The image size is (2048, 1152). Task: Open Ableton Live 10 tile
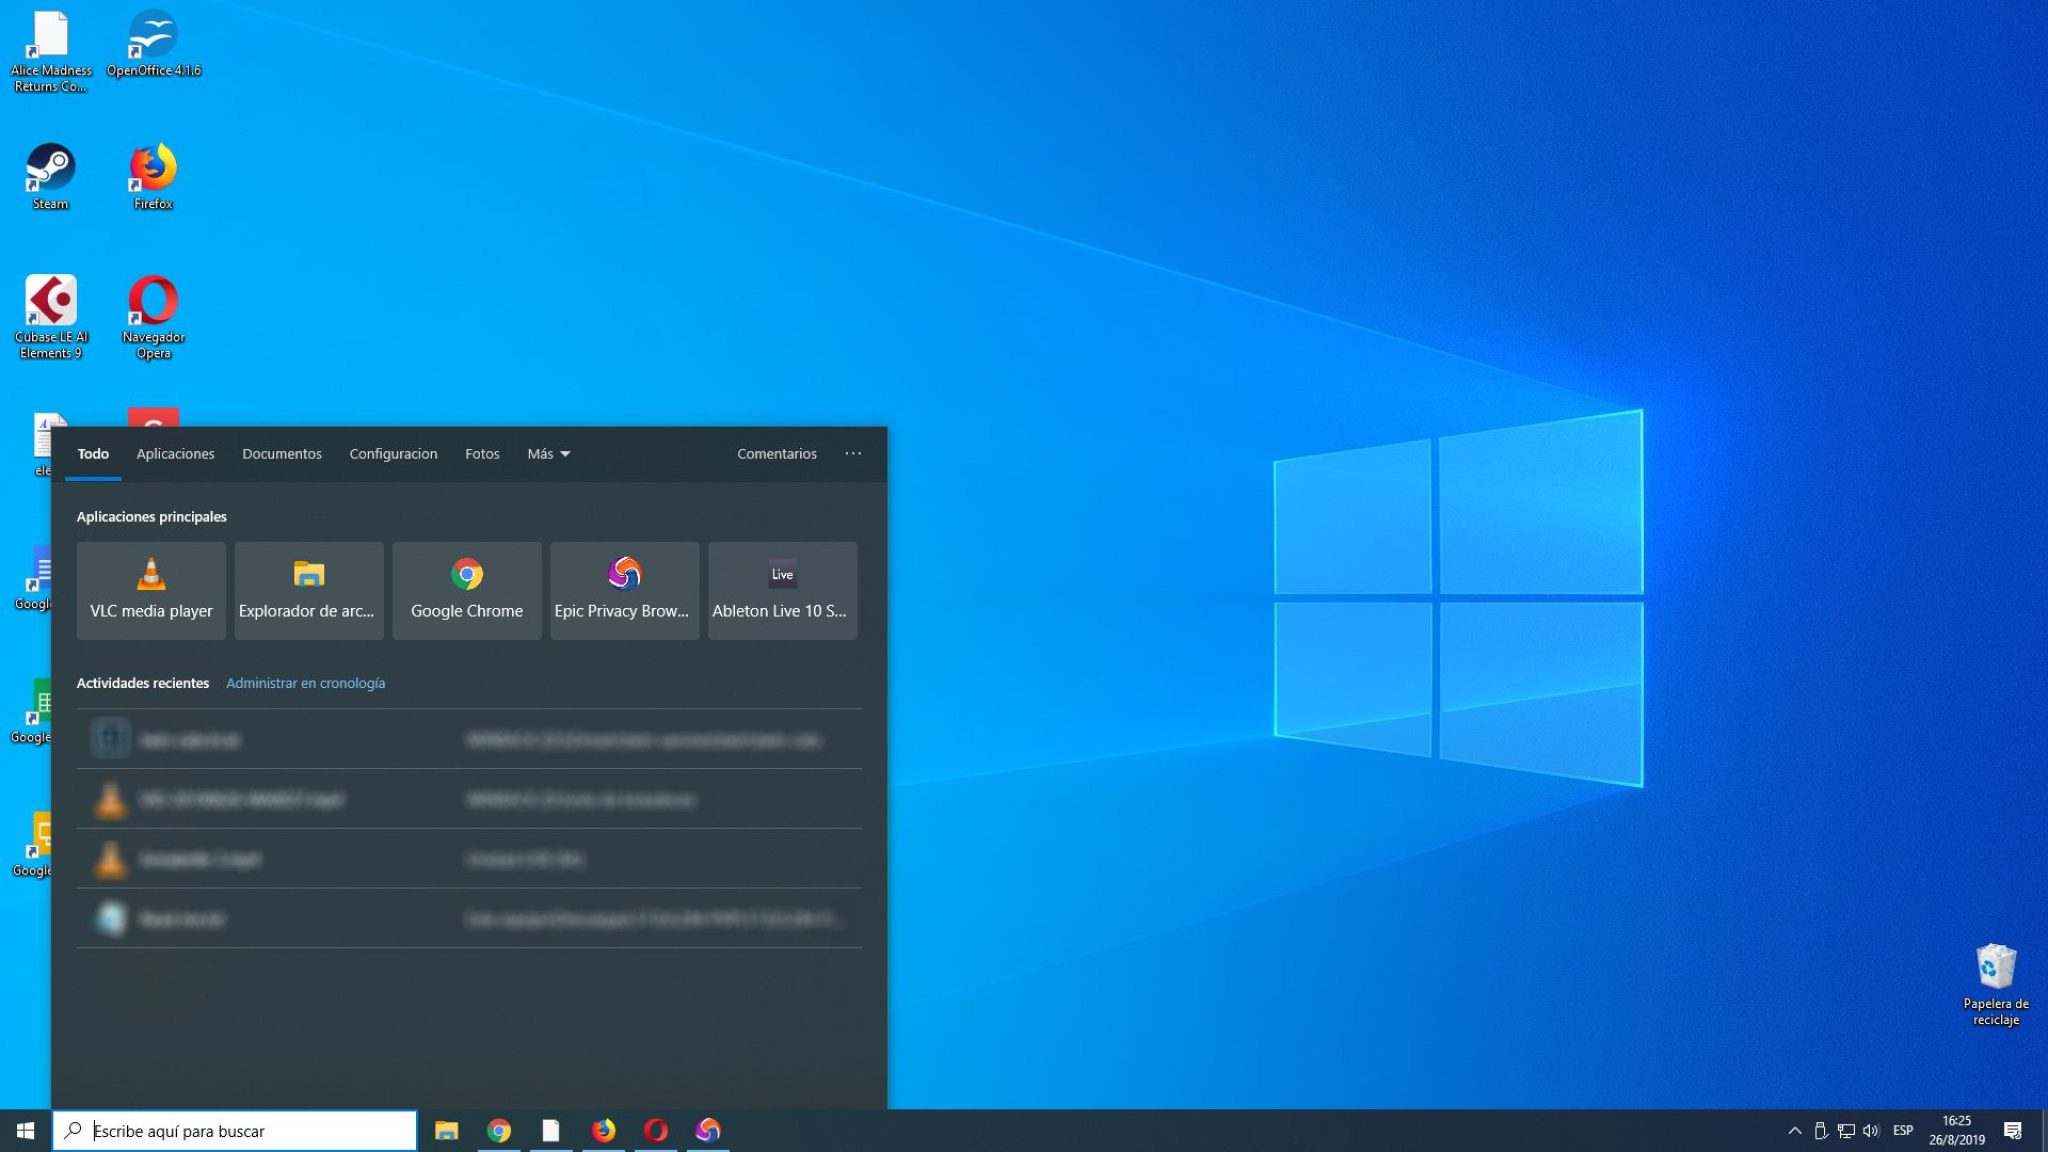click(782, 590)
